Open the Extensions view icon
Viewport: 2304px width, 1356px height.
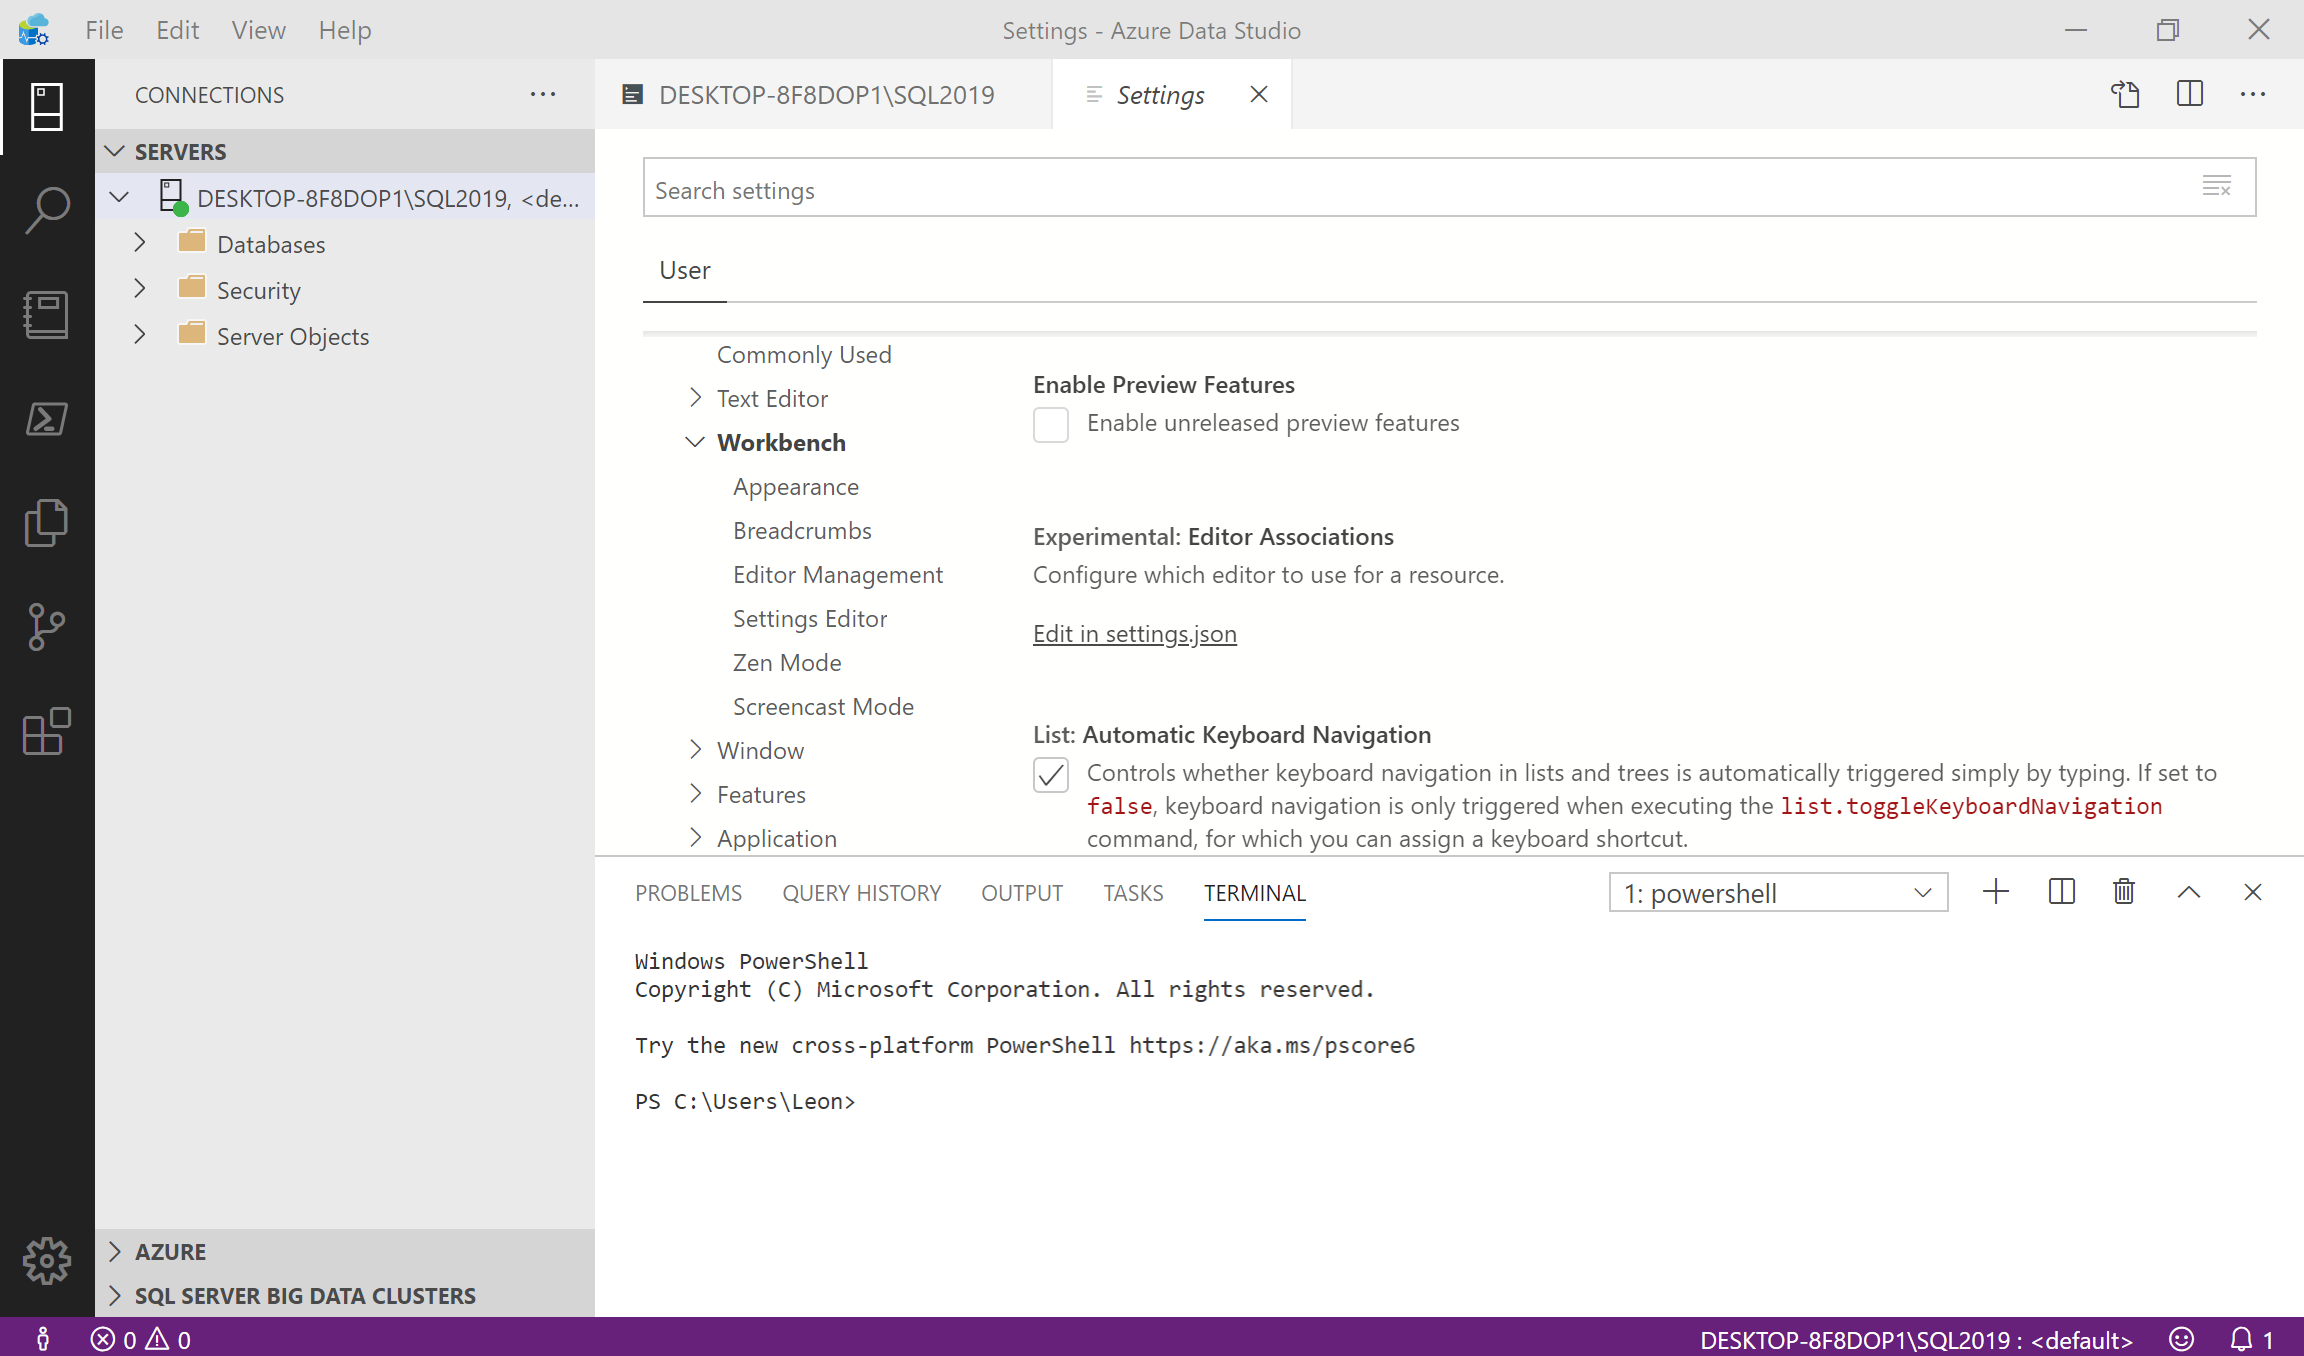tap(47, 731)
